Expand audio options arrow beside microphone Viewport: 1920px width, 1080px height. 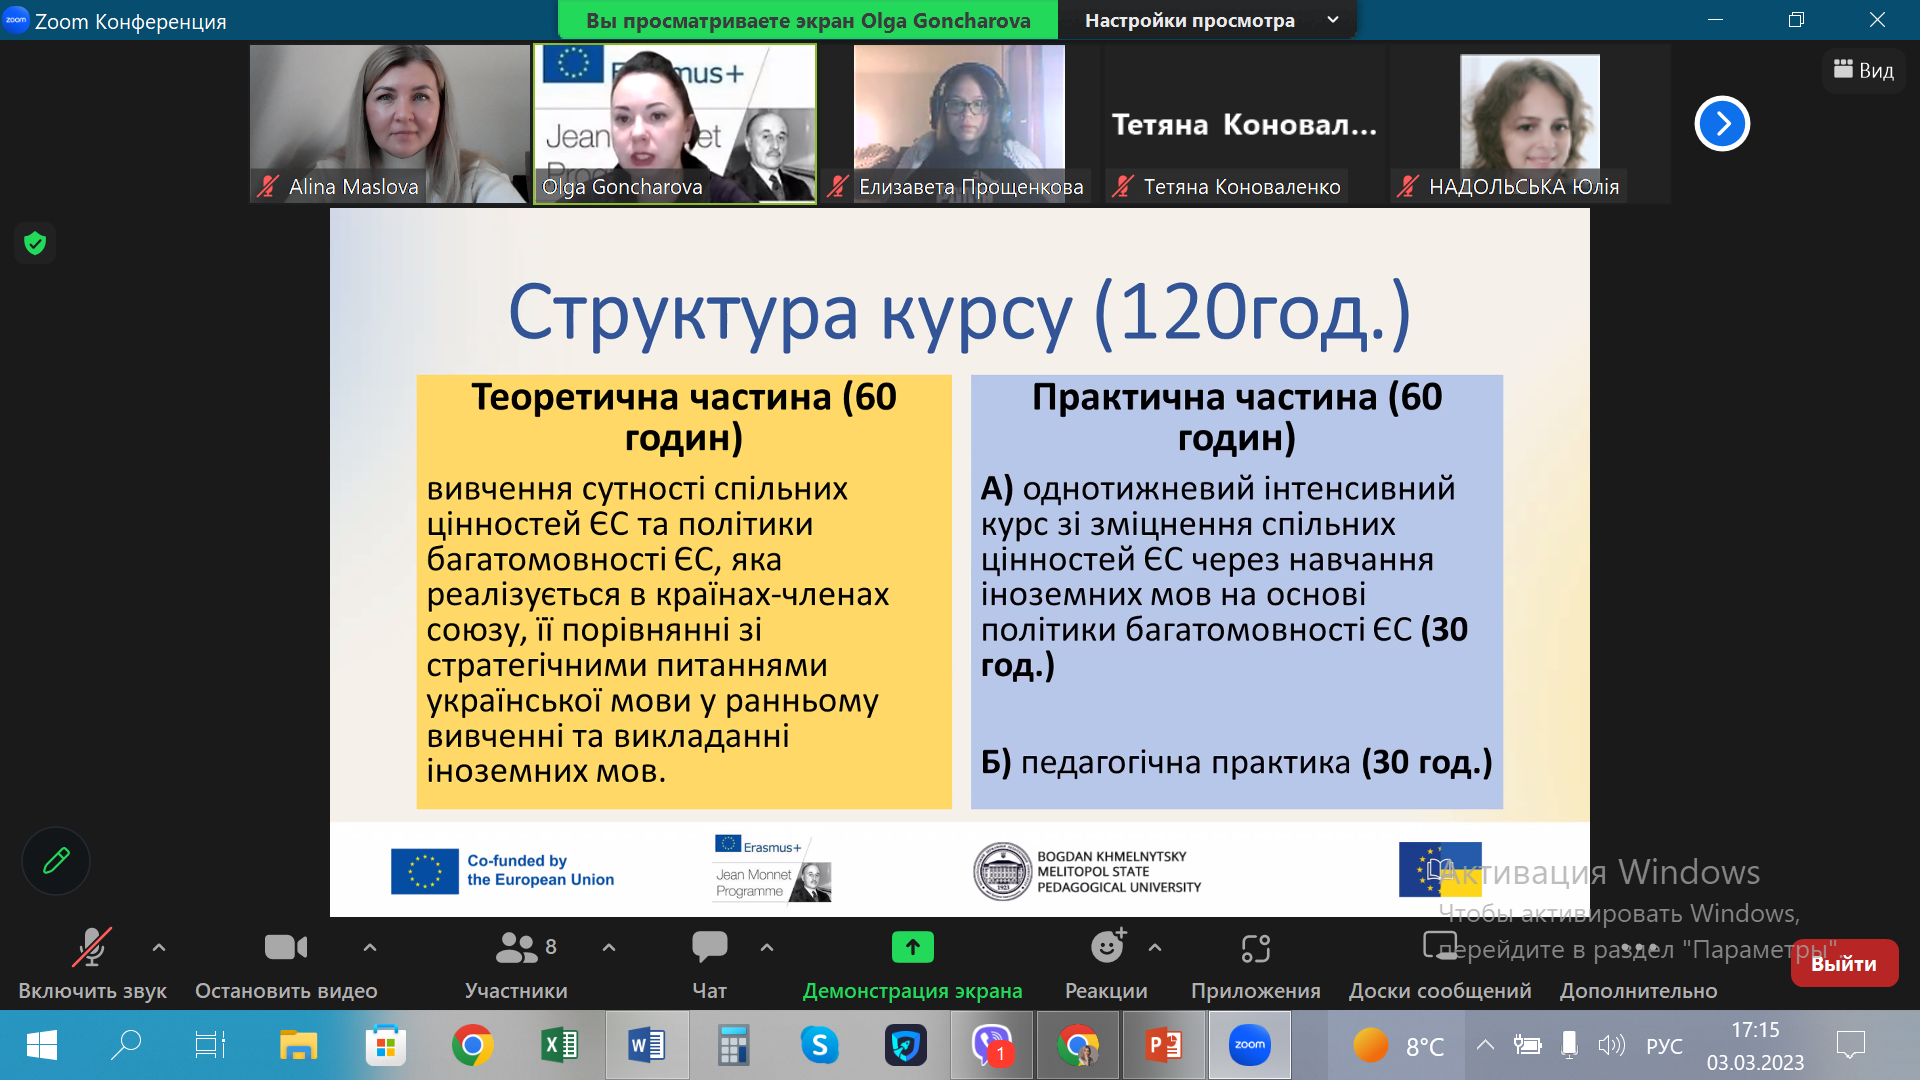pos(159,946)
